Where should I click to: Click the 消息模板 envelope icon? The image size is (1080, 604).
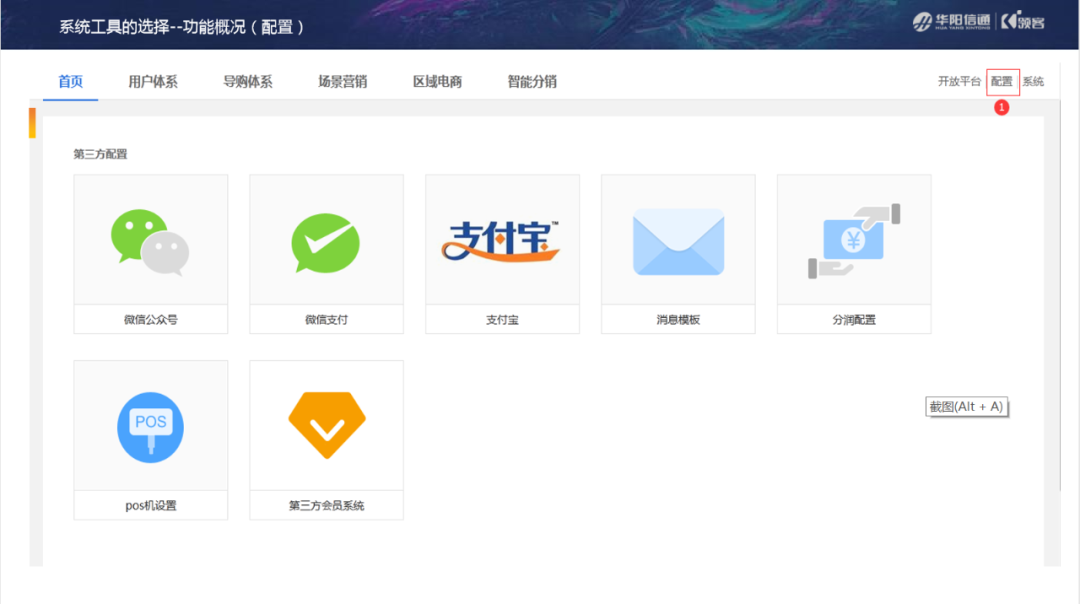678,242
